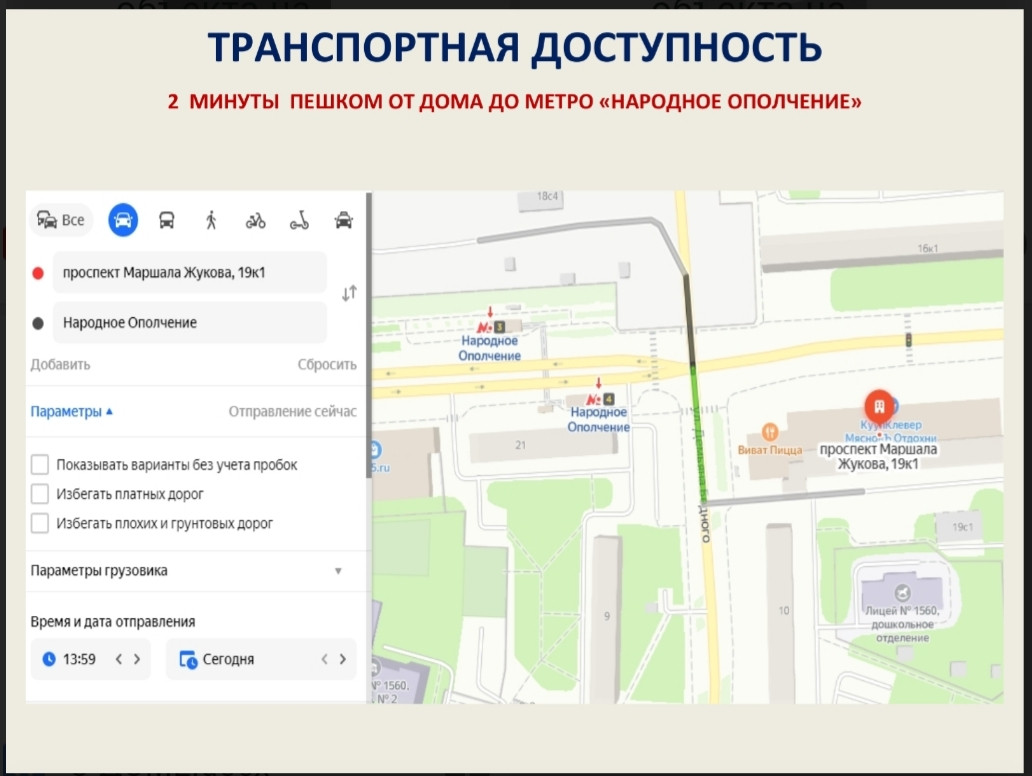Click the blue place marker at map's left edge
Viewport: 1032px width, 776px height.
pyautogui.click(x=376, y=450)
